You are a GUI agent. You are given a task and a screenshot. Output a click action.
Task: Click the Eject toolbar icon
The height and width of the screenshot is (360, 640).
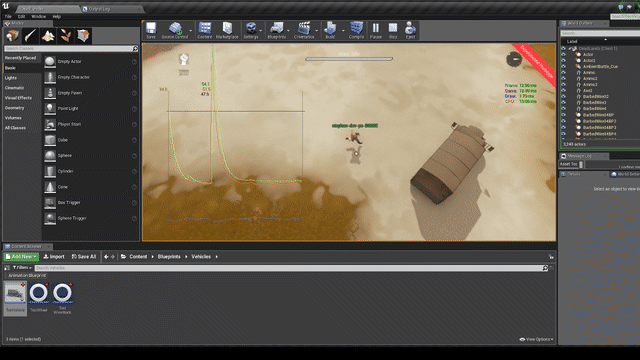pos(410,29)
